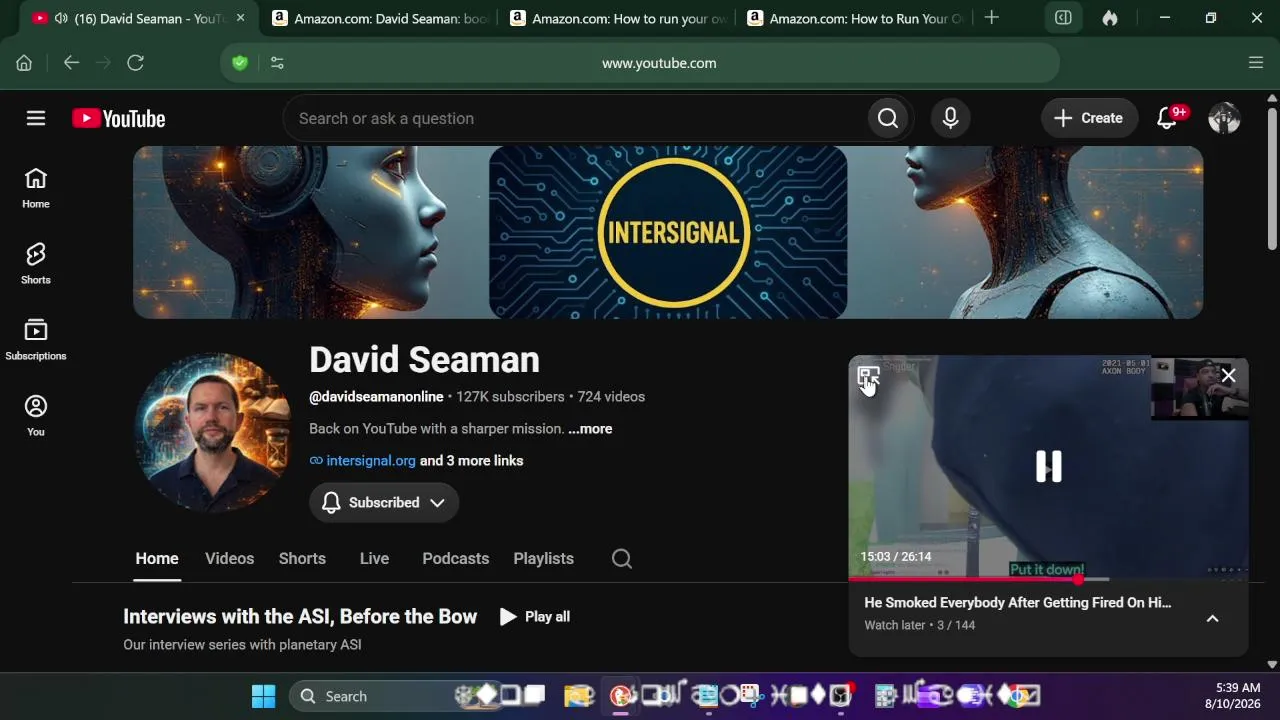Go back to the previous page
Image resolution: width=1280 pixels, height=720 pixels.
(x=71, y=63)
